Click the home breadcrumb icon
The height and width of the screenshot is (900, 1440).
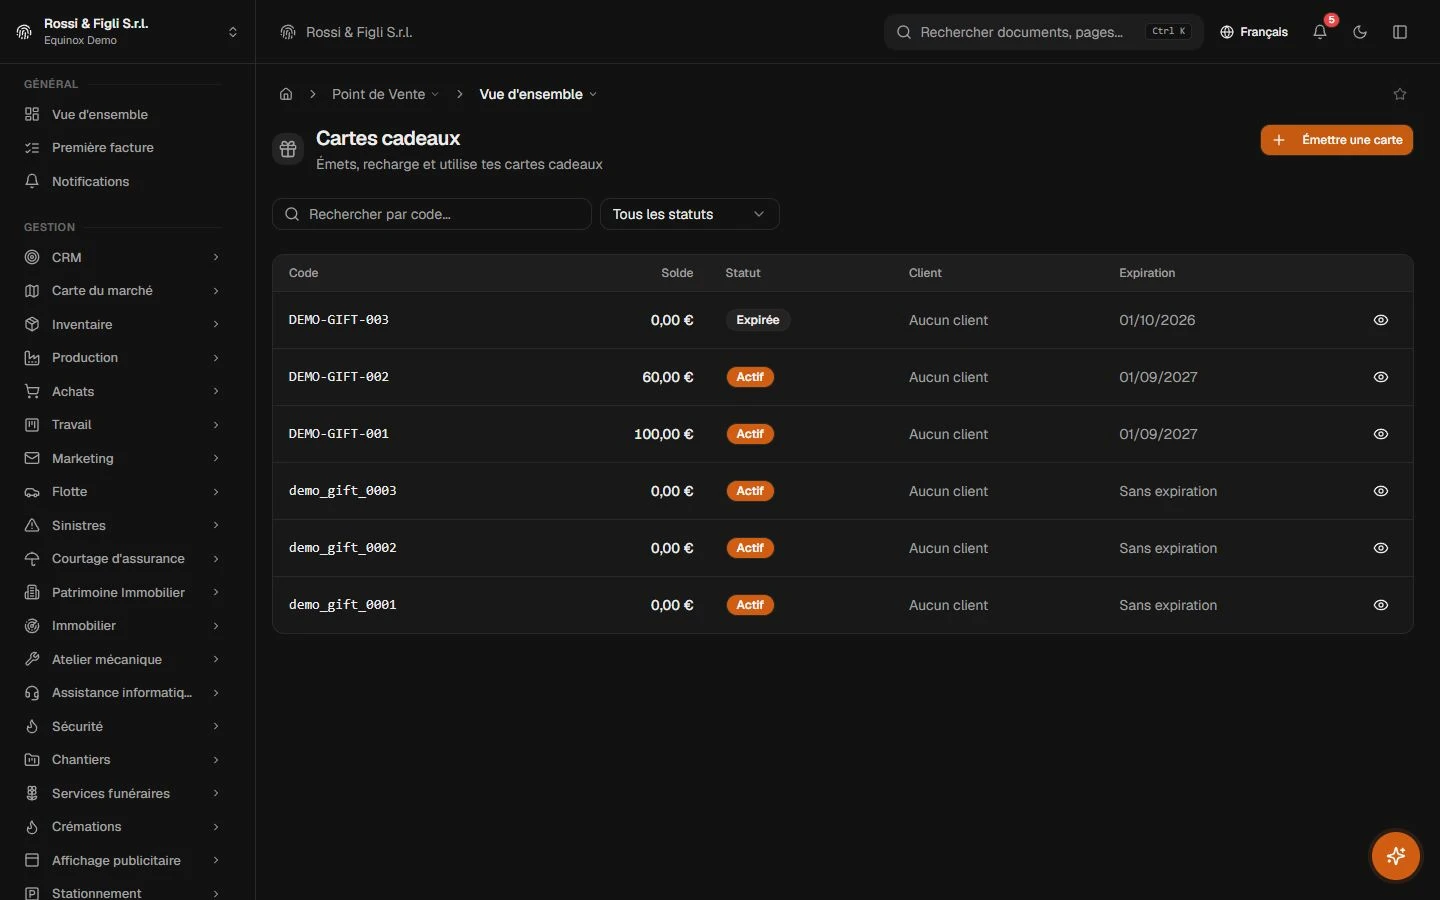286,94
